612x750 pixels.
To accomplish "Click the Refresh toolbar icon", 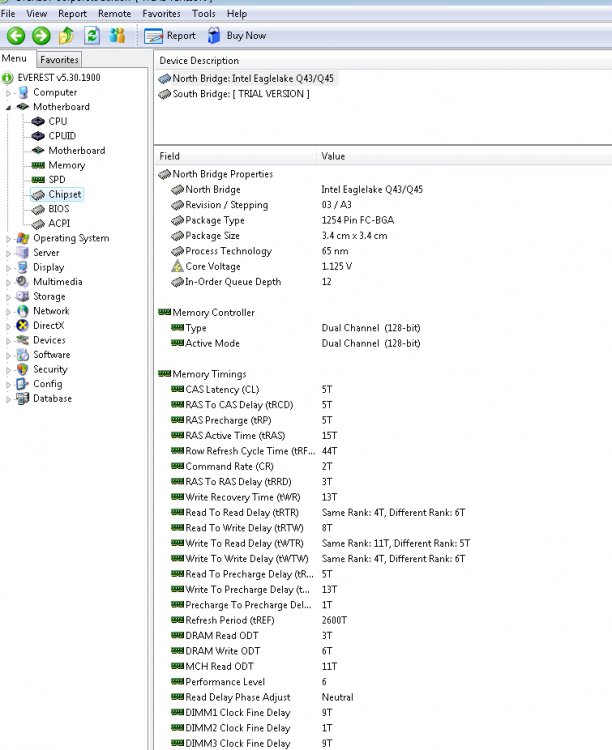I will pos(92,36).
